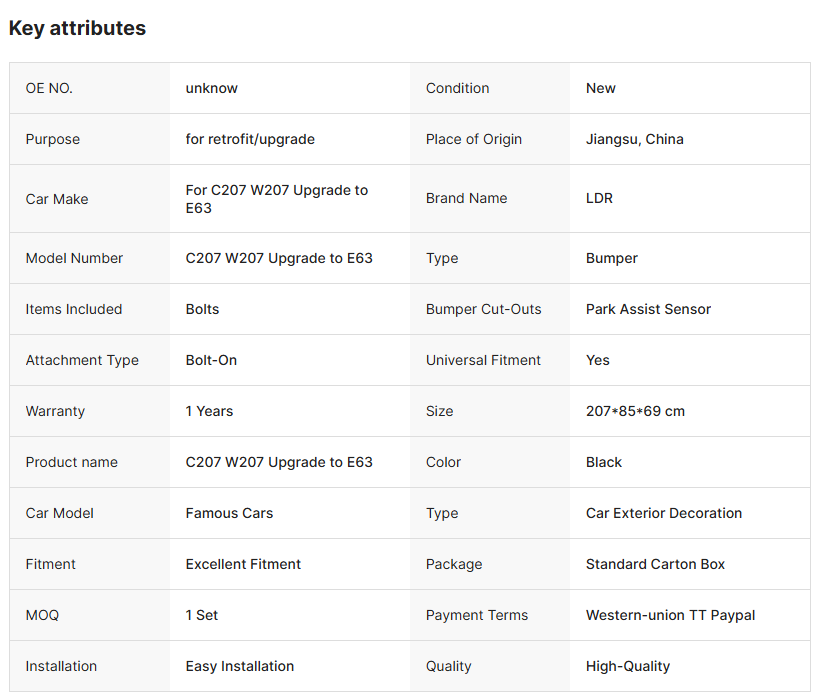Click the "unknow" OE number value
This screenshot has width=816, height=696.
pos(211,88)
